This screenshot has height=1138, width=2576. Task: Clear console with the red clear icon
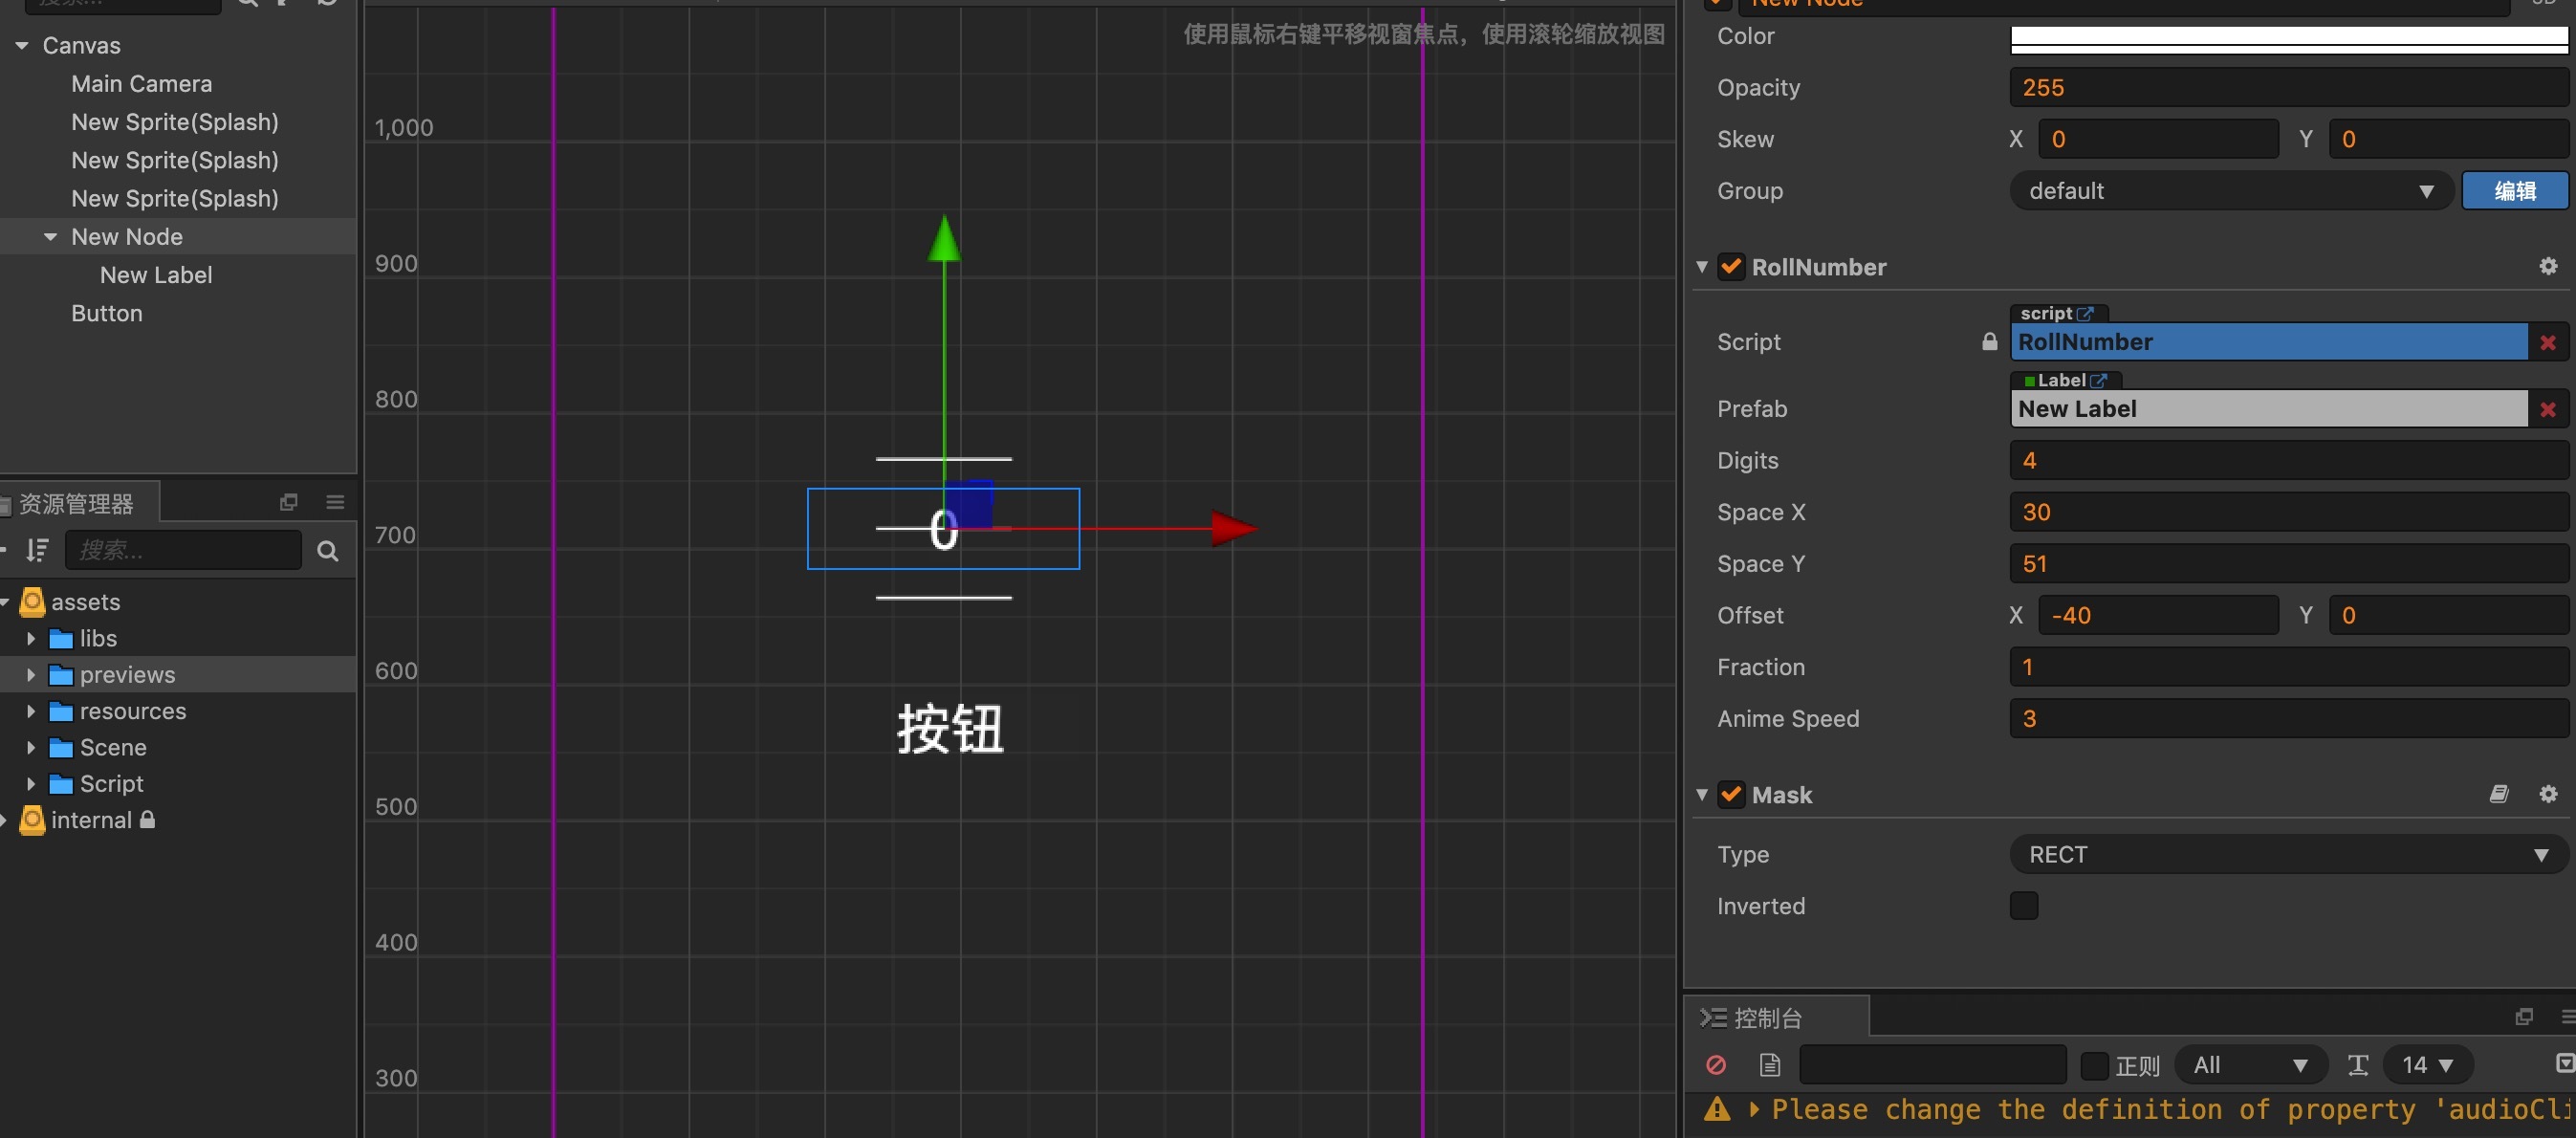pos(1715,1065)
